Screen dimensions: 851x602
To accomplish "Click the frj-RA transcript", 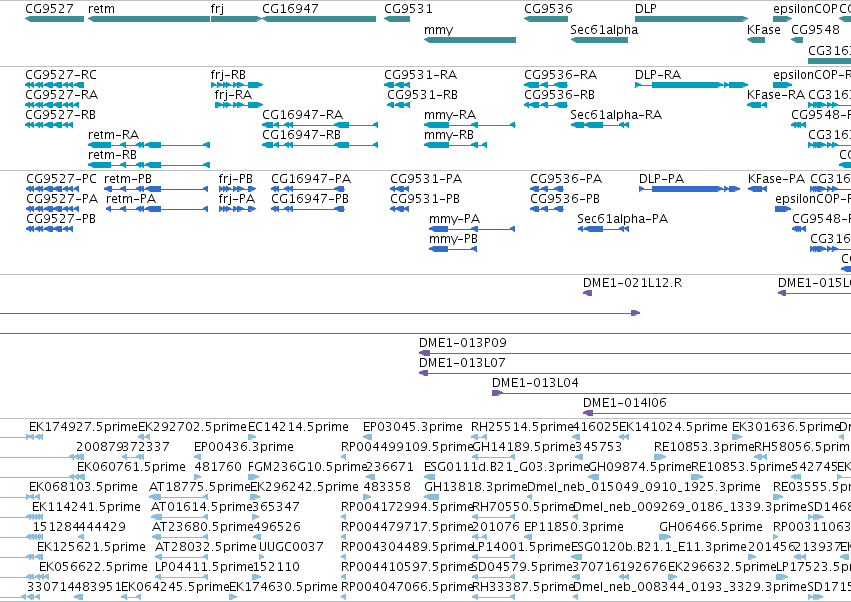I will pyautogui.click(x=239, y=105).
